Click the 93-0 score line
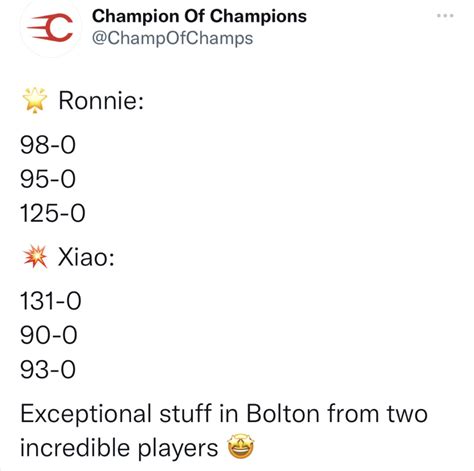 click(x=48, y=369)
